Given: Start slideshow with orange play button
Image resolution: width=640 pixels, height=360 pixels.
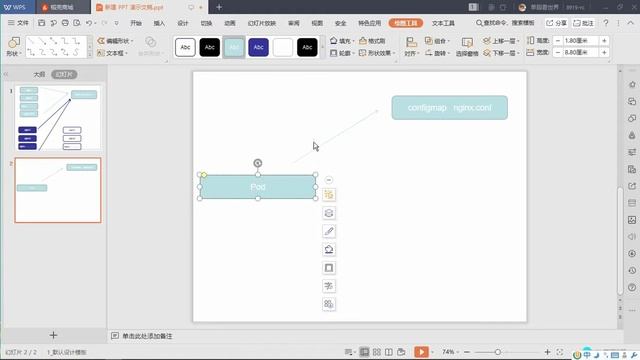Looking at the screenshot, I should pos(421,352).
